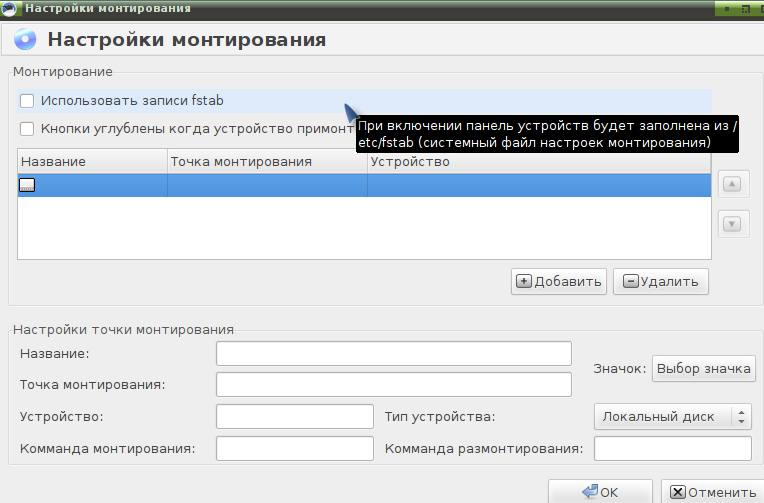764x503 pixels.
Task: Focus the Устройство input field
Action: (295, 417)
